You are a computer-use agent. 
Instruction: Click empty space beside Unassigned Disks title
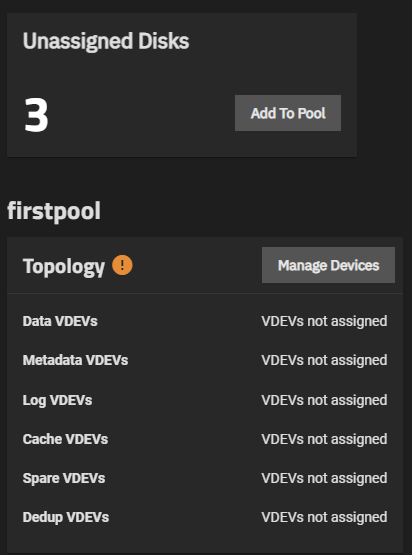coord(273,41)
